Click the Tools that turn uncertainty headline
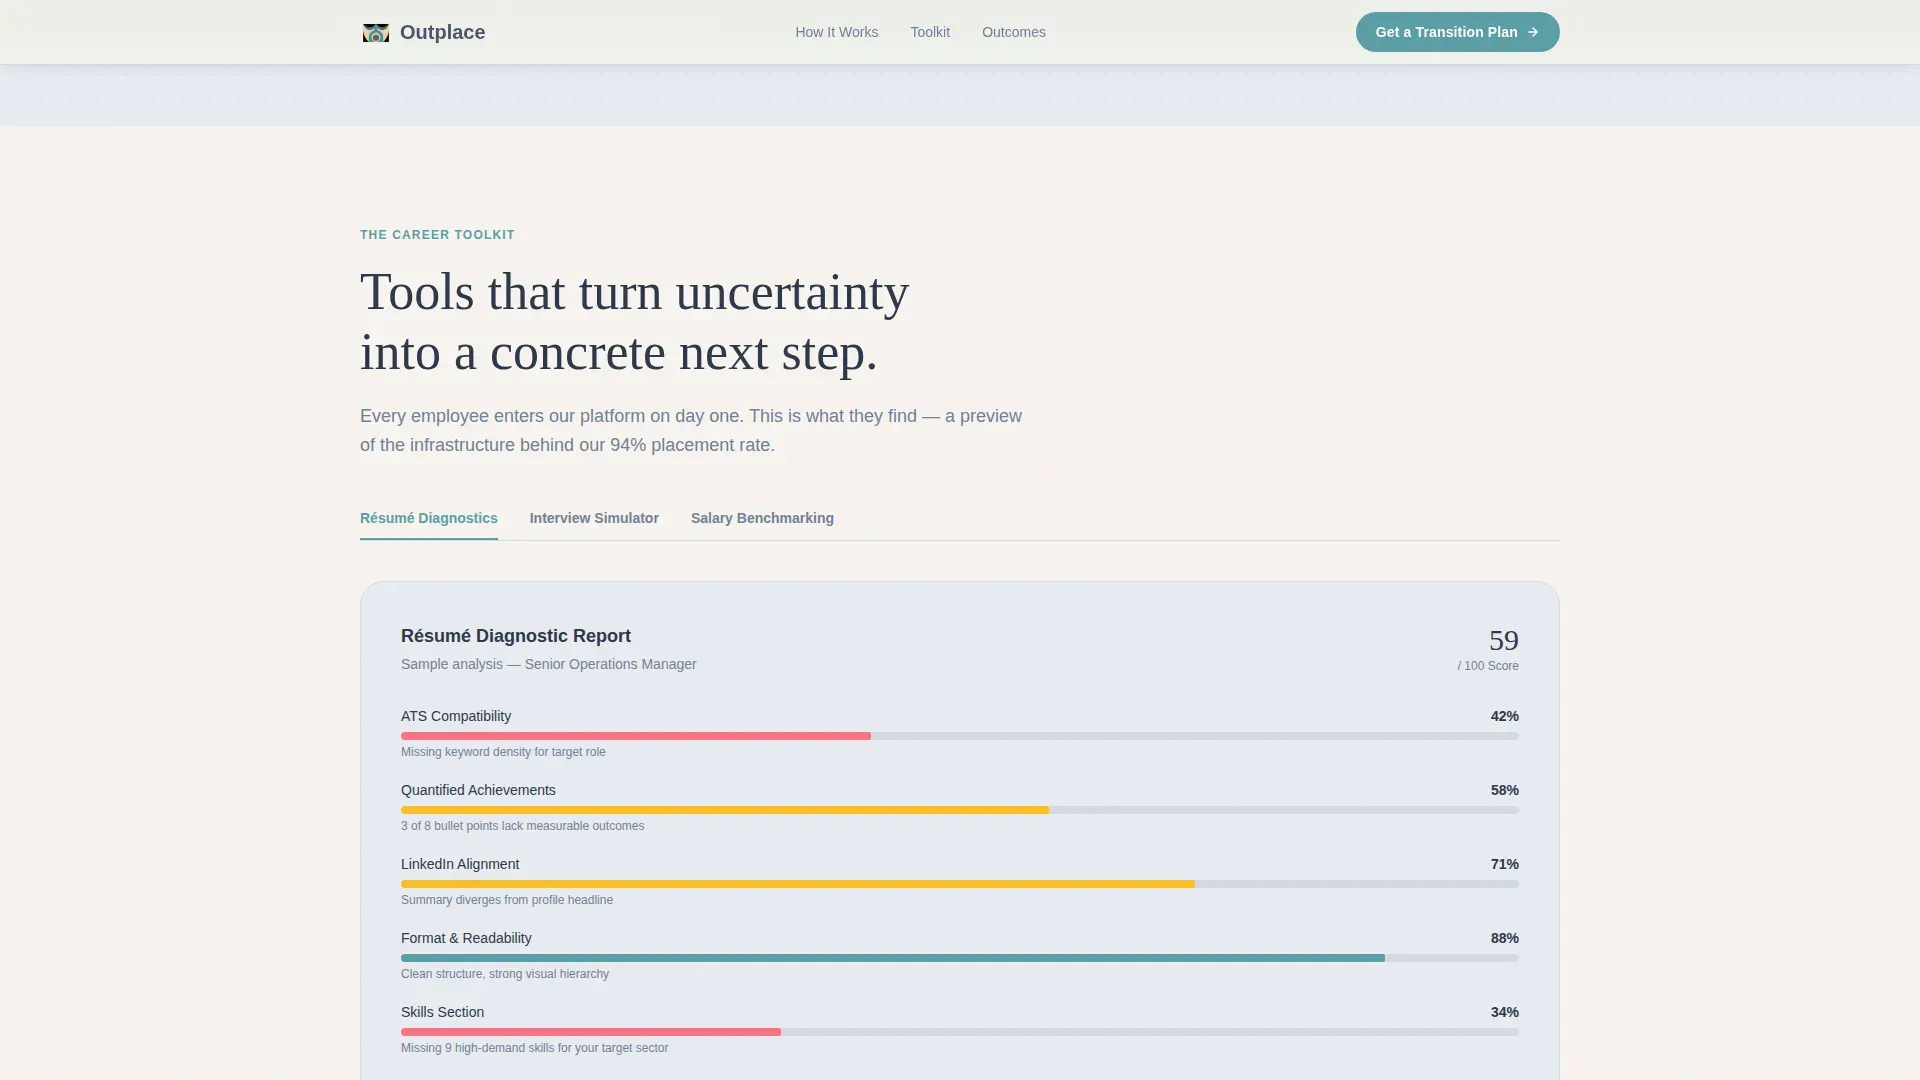This screenshot has width=1920, height=1080. [634, 322]
